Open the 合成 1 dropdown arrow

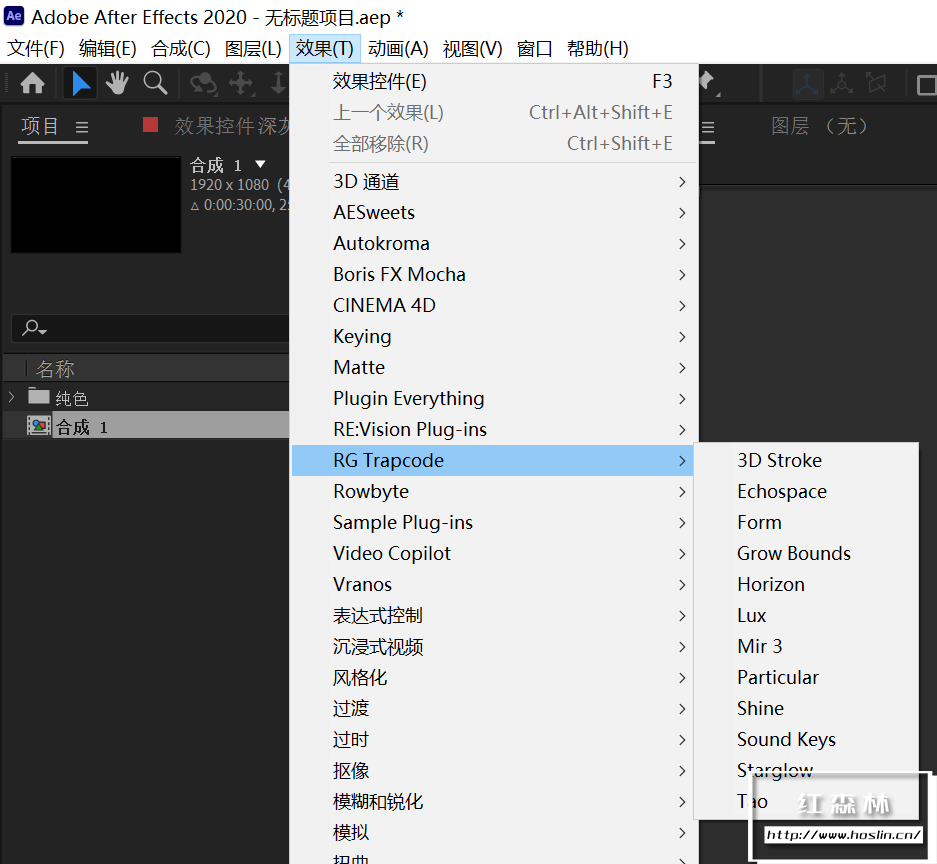coord(260,164)
